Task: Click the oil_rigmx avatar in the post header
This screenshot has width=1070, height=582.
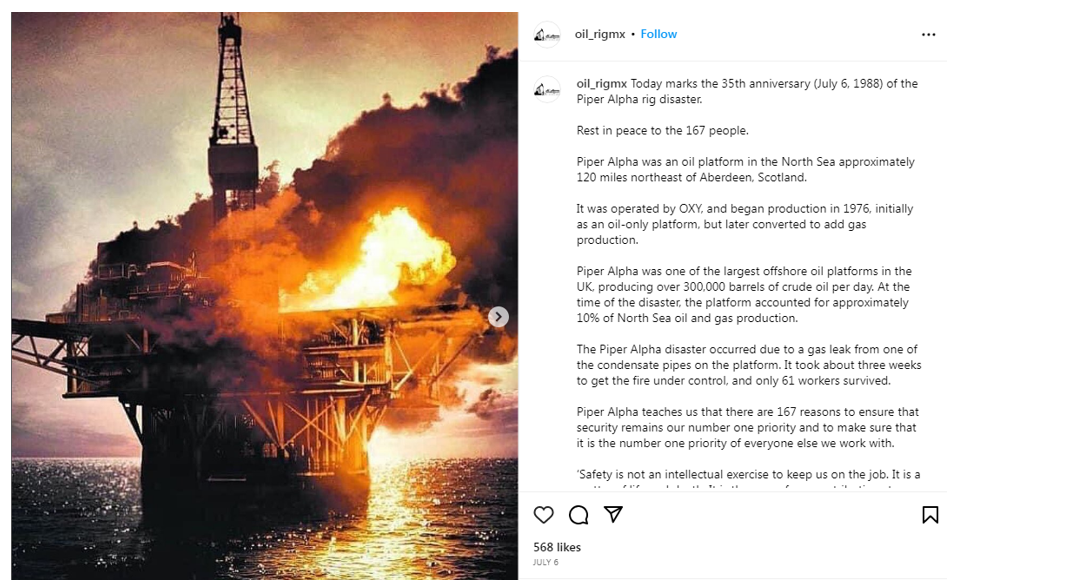Action: pyautogui.click(x=547, y=33)
